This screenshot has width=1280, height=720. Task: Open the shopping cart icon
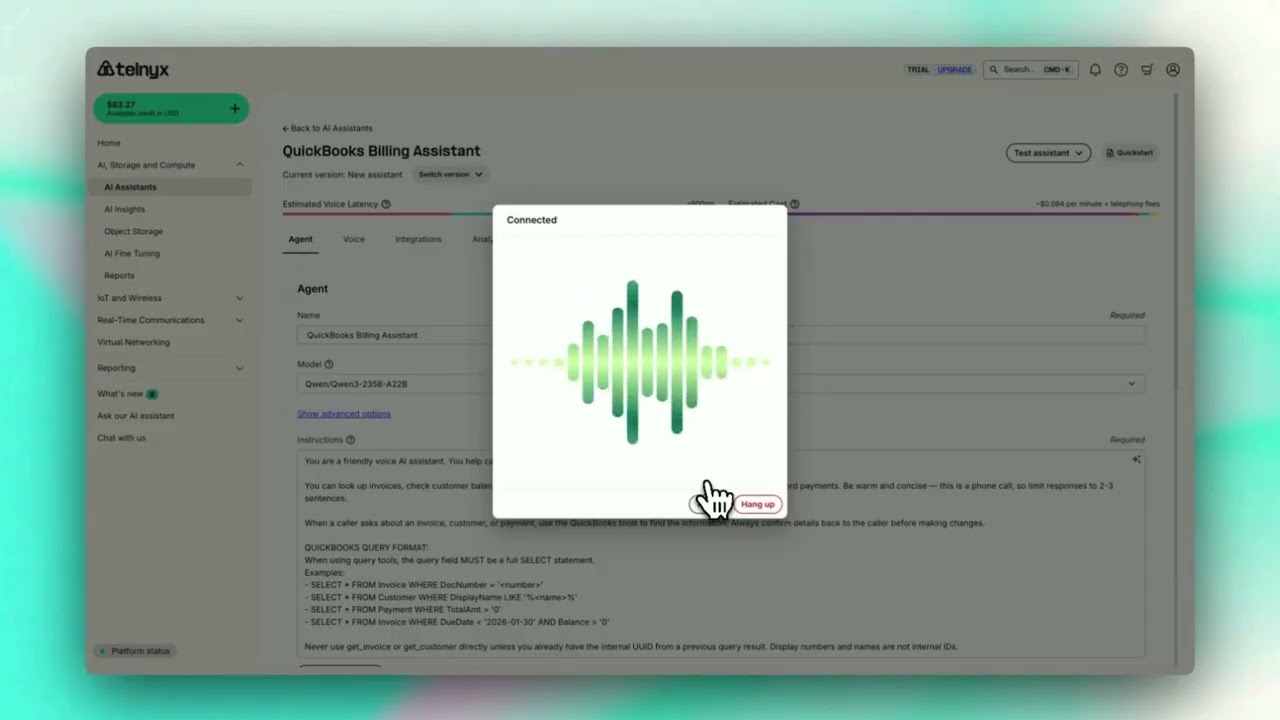click(1147, 70)
